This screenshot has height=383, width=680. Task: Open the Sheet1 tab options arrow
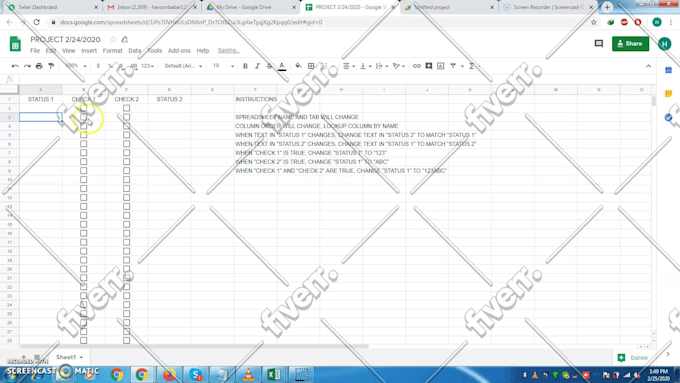pos(81,357)
